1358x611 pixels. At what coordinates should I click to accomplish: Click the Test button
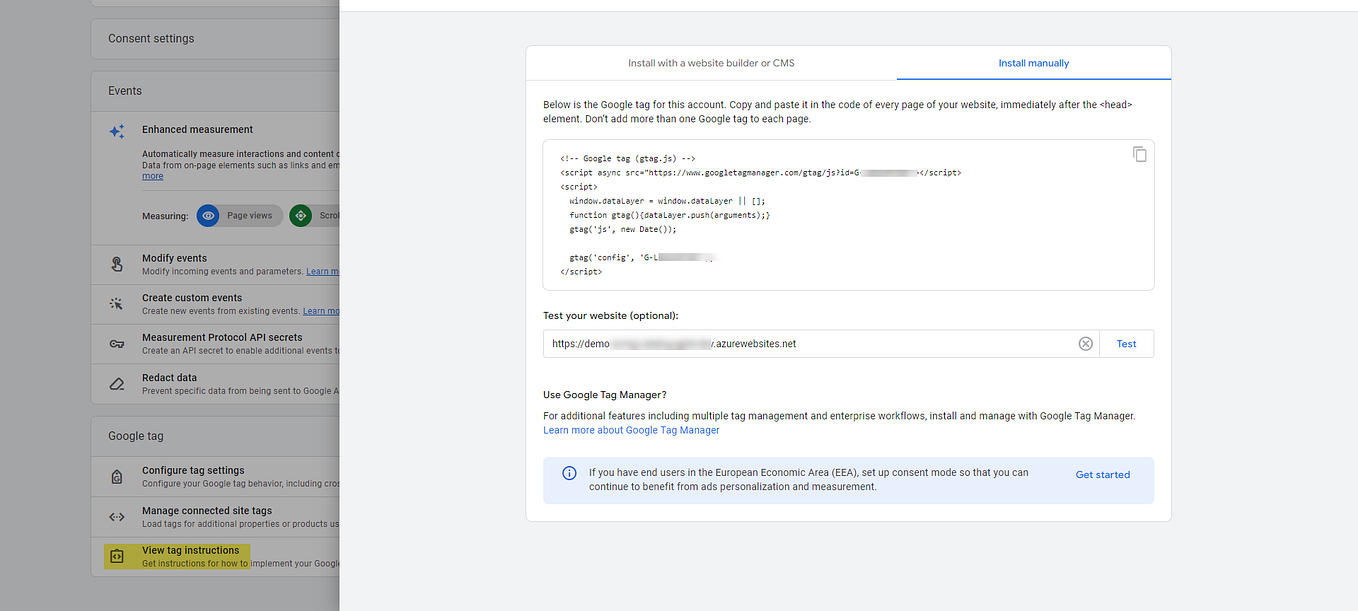pos(1126,343)
